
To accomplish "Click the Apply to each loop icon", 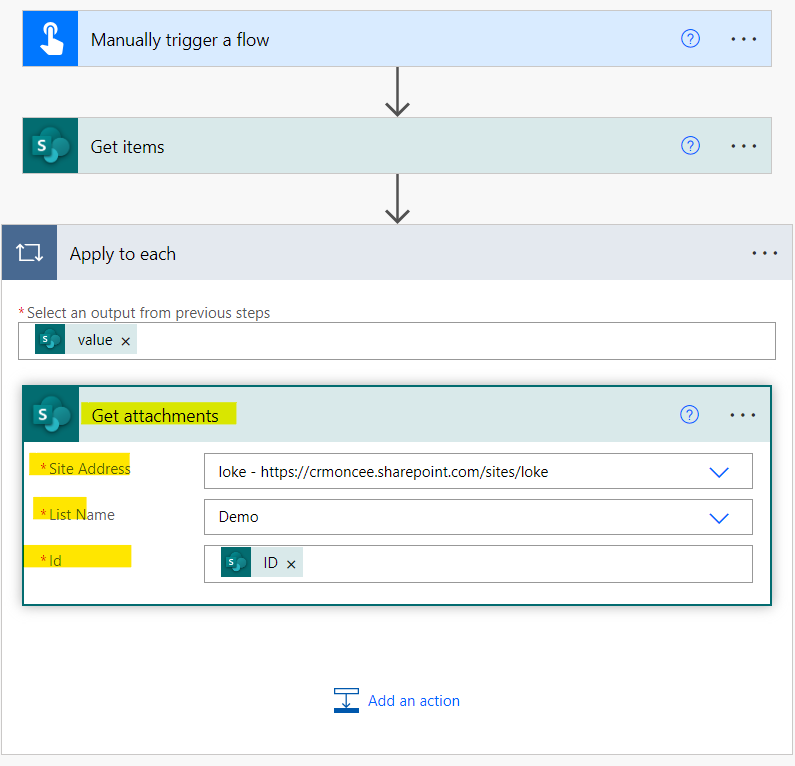I will pyautogui.click(x=29, y=252).
